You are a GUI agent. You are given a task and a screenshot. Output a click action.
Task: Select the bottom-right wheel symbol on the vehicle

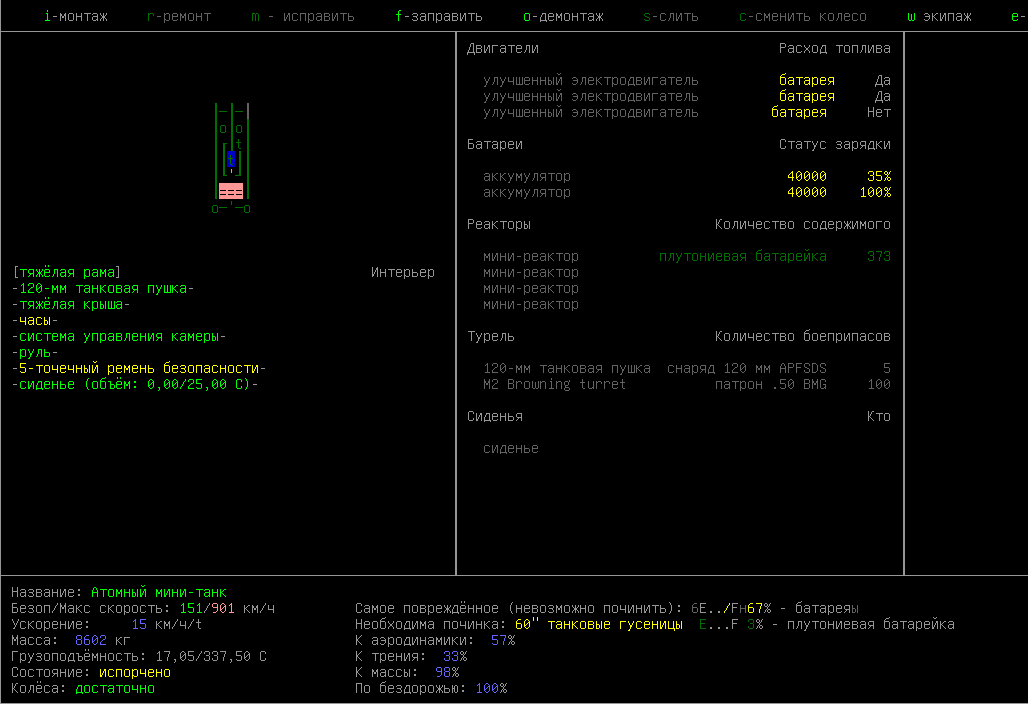247,209
